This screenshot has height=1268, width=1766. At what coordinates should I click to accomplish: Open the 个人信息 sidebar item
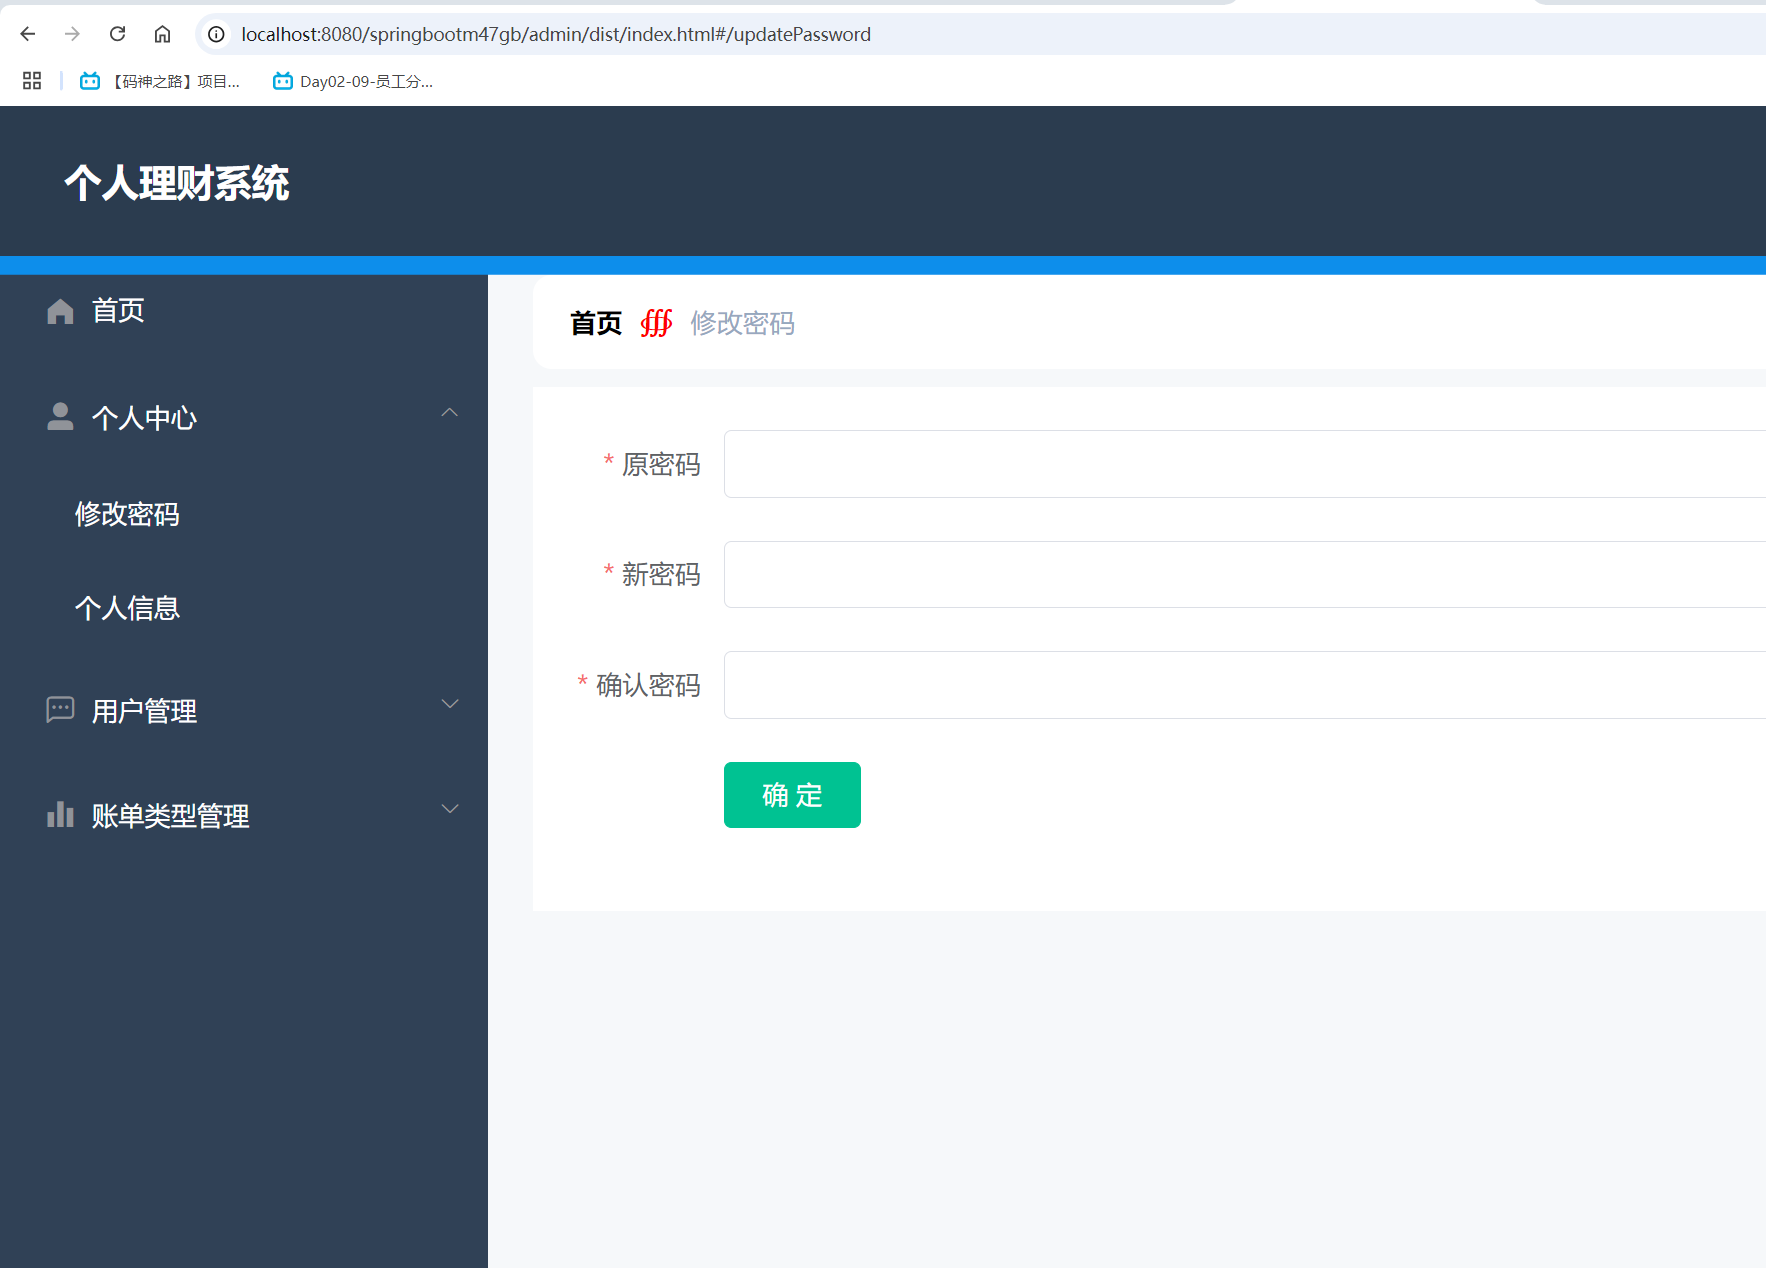(x=128, y=608)
